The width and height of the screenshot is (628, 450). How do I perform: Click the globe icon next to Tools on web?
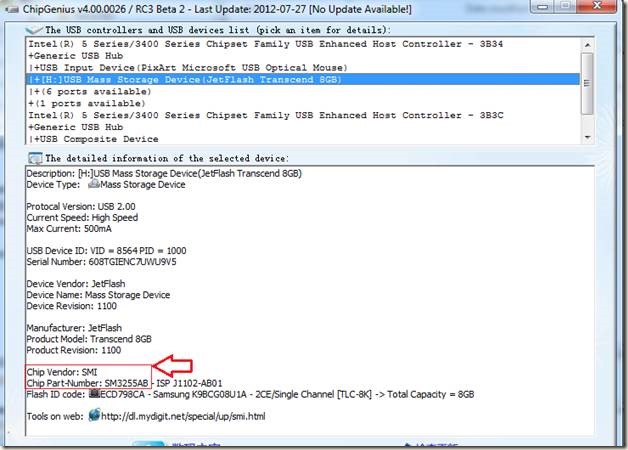point(94,415)
